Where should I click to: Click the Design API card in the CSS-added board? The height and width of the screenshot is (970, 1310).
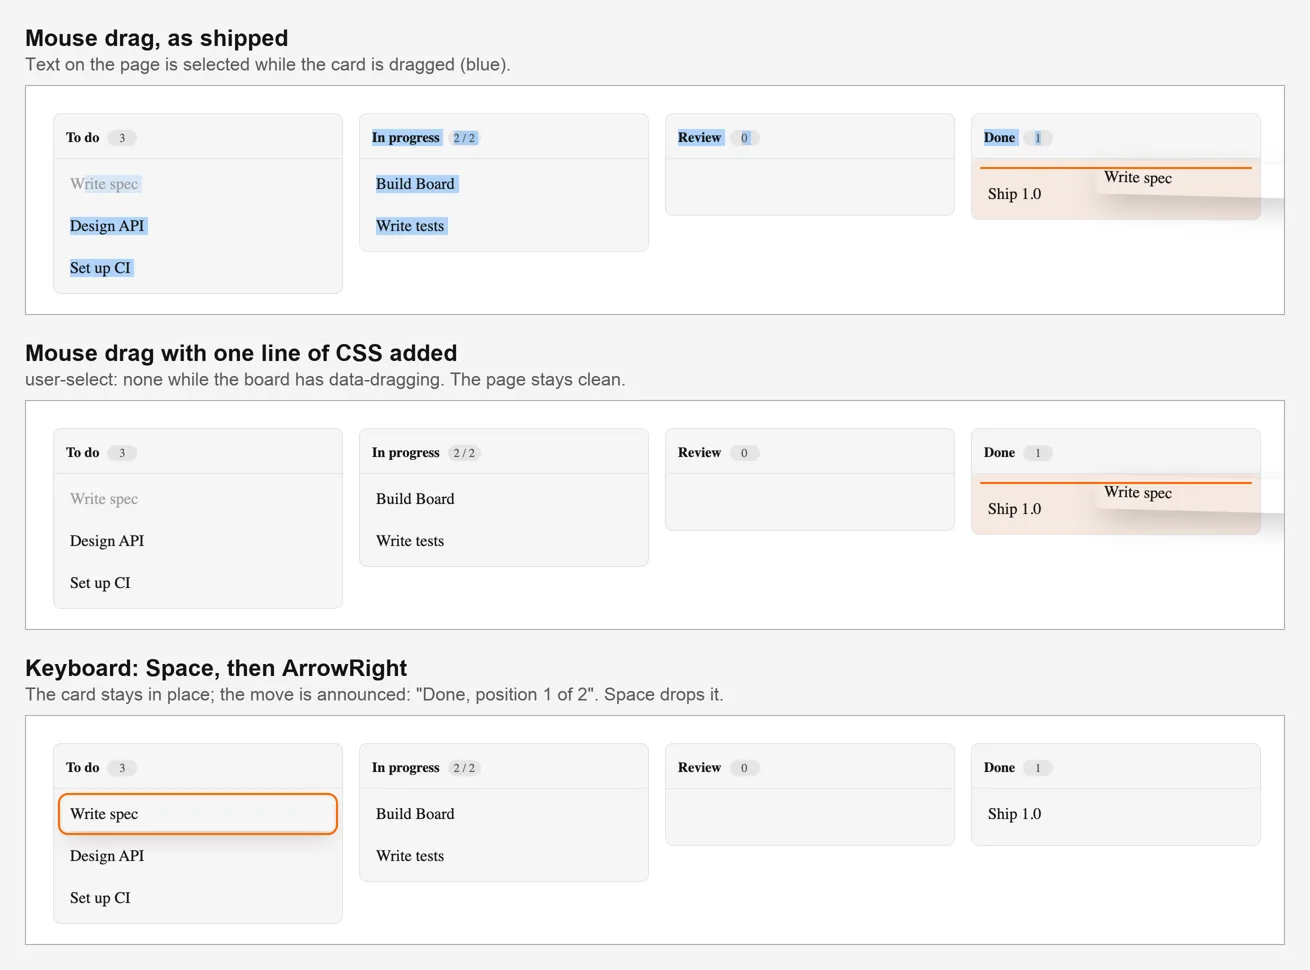(x=198, y=541)
